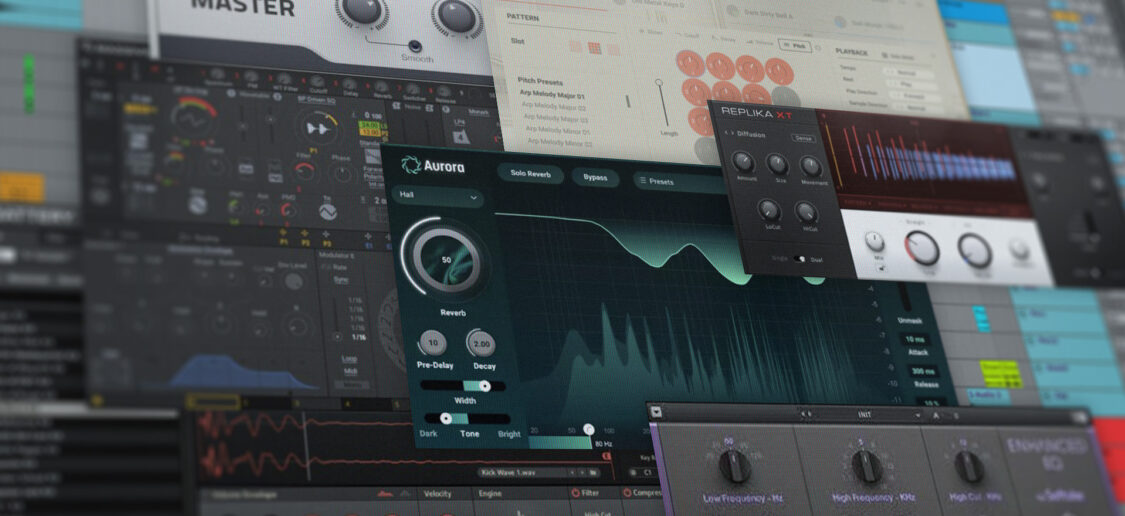The image size is (1125, 516).
Task: Click the Replika XT Diffusion Size knob
Action: (778, 164)
